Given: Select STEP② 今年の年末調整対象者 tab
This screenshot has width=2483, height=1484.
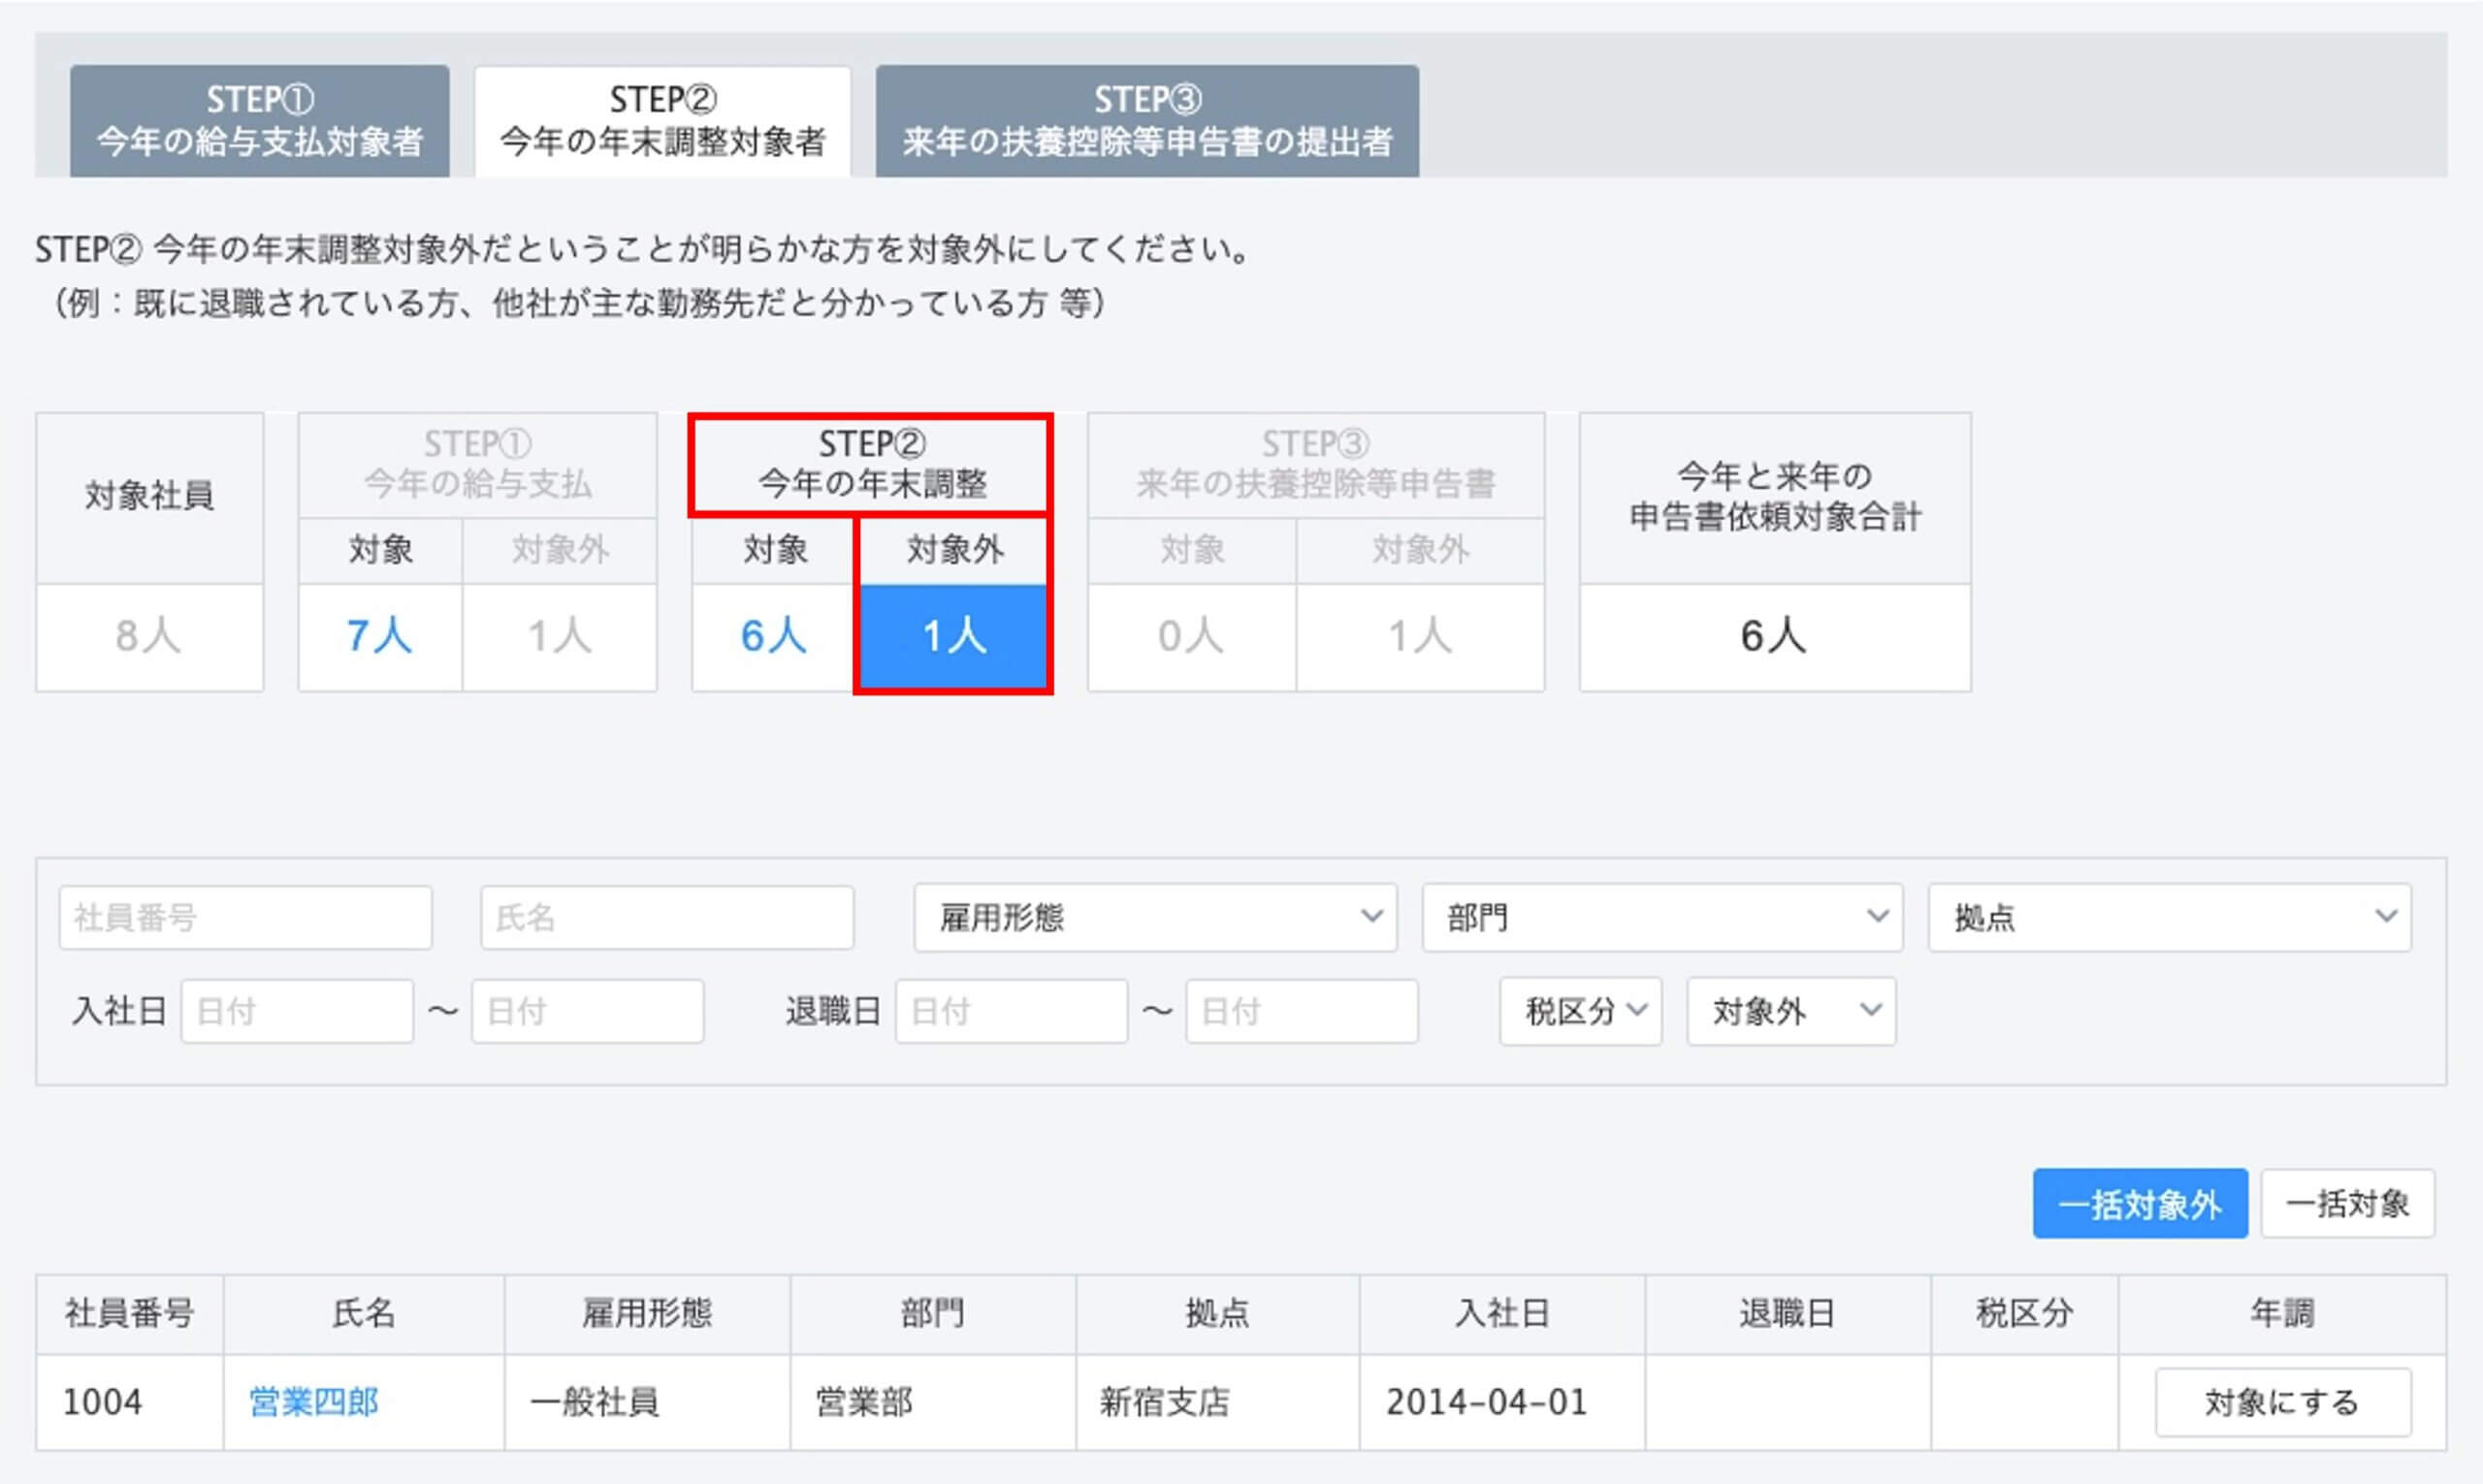Looking at the screenshot, I should point(662,121).
